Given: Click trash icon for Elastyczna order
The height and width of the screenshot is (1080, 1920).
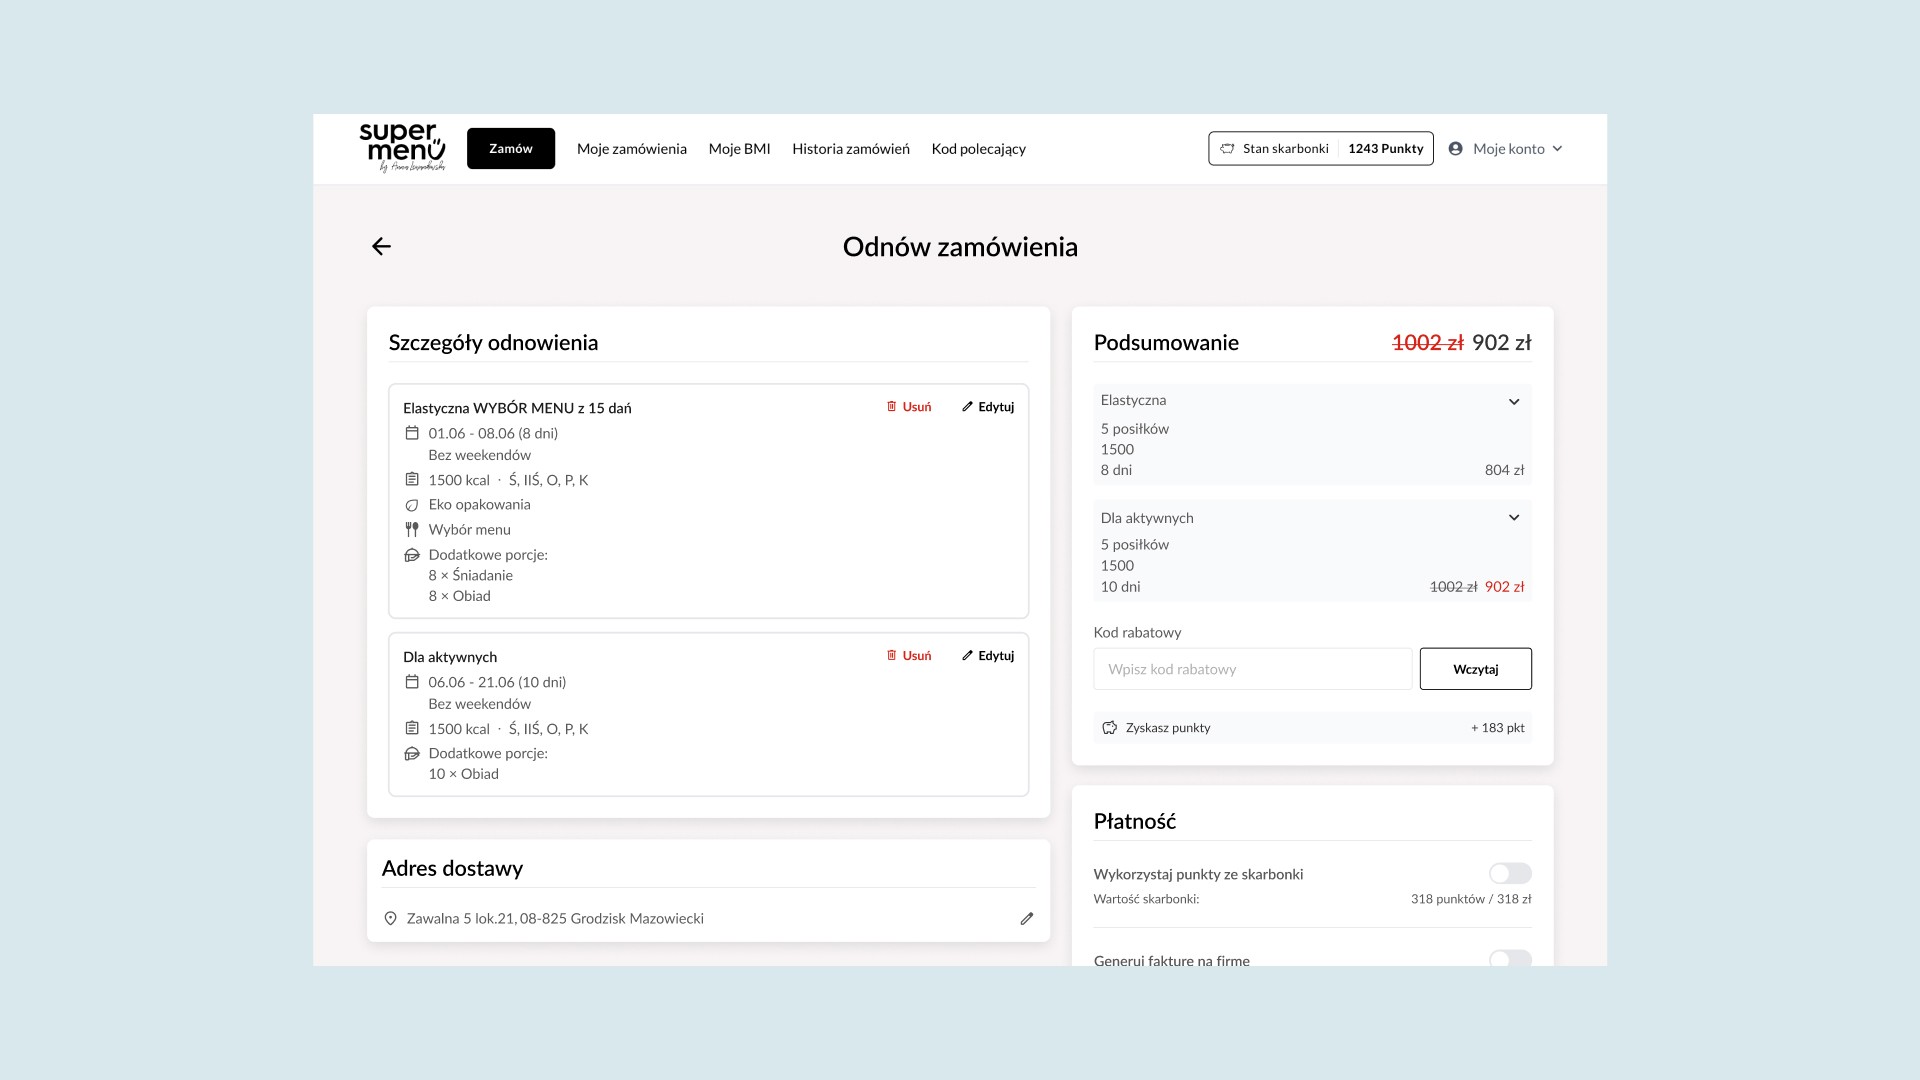Looking at the screenshot, I should click(891, 407).
